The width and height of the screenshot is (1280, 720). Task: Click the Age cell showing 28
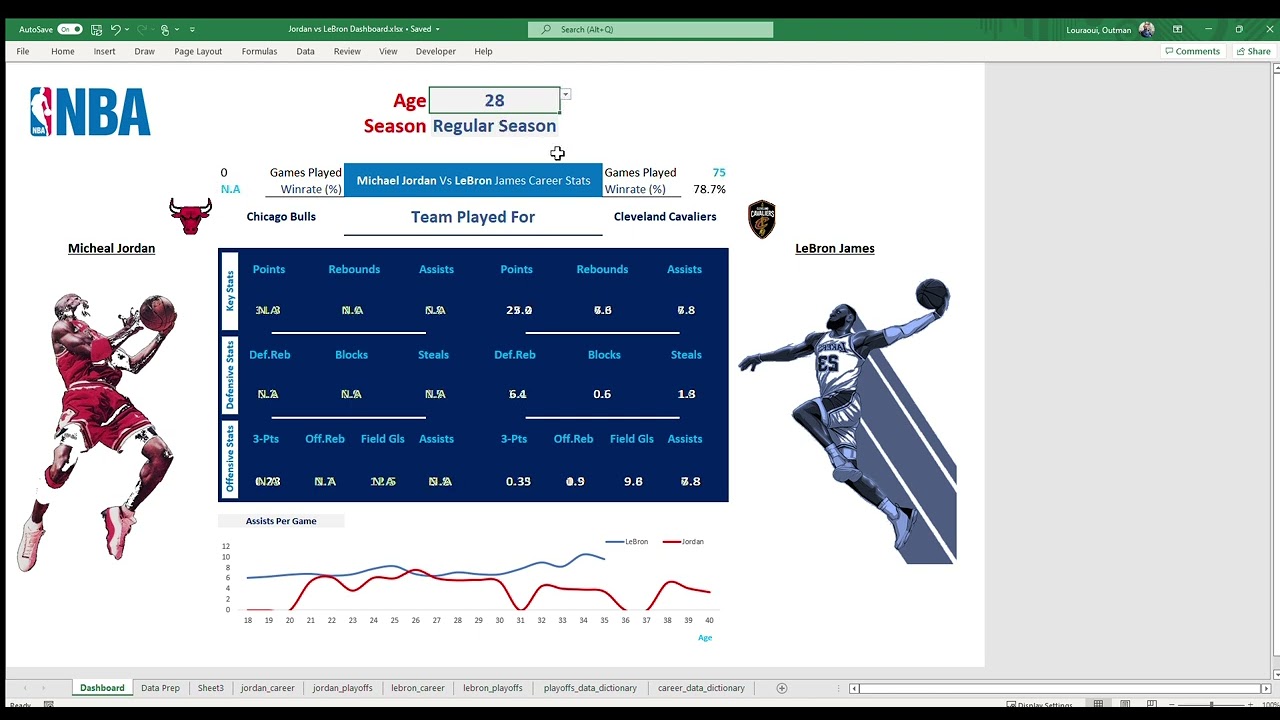494,100
